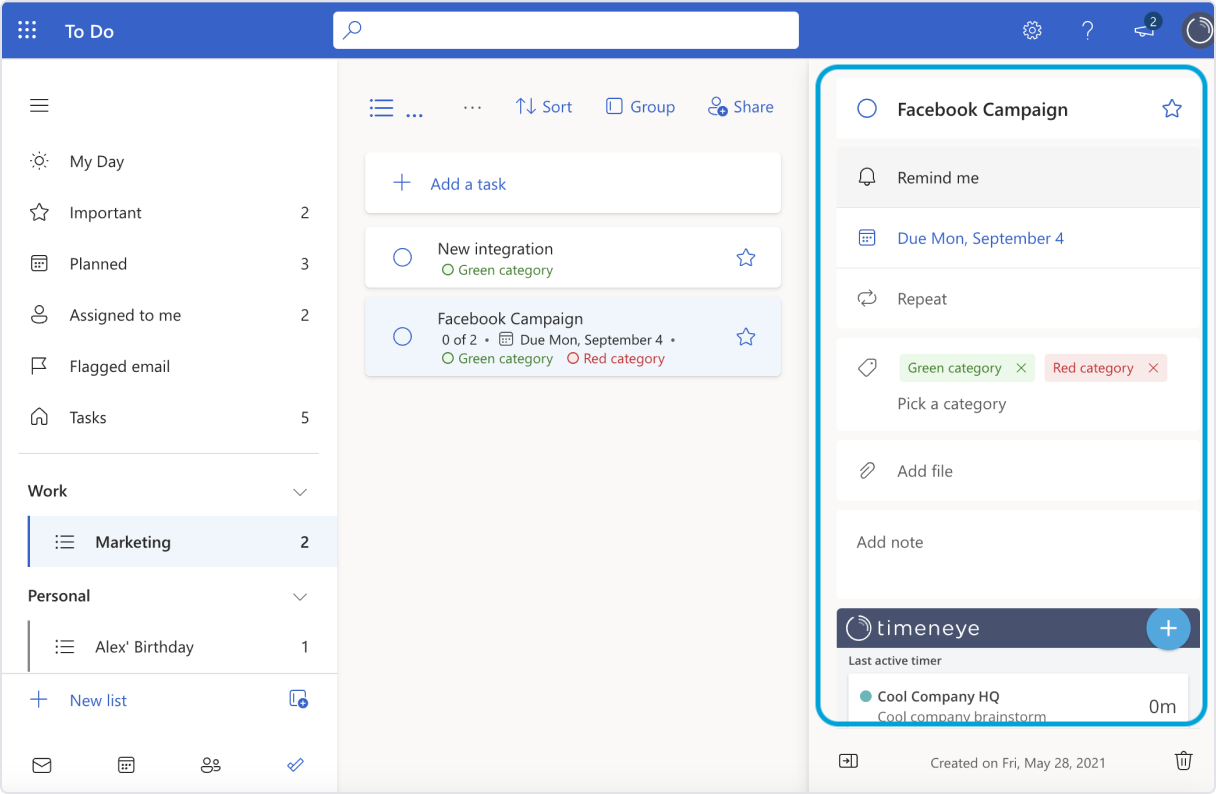Image resolution: width=1216 pixels, height=794 pixels.
Task: Collapse the Personal list group
Action: 300,596
